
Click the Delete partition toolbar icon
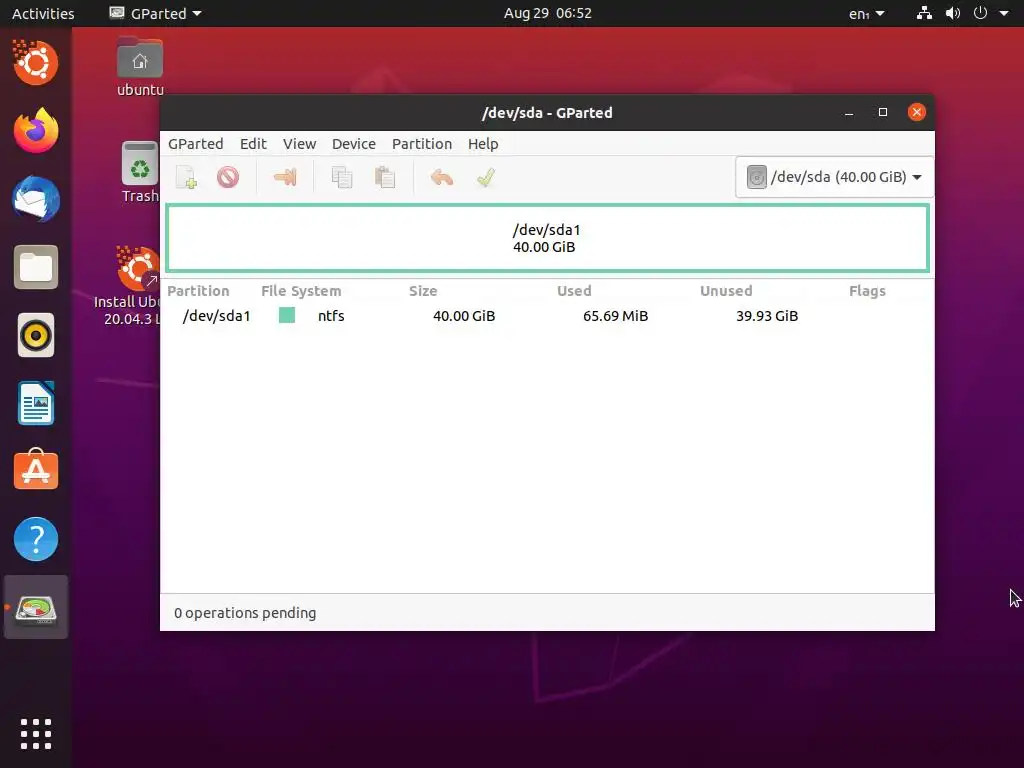(228, 177)
